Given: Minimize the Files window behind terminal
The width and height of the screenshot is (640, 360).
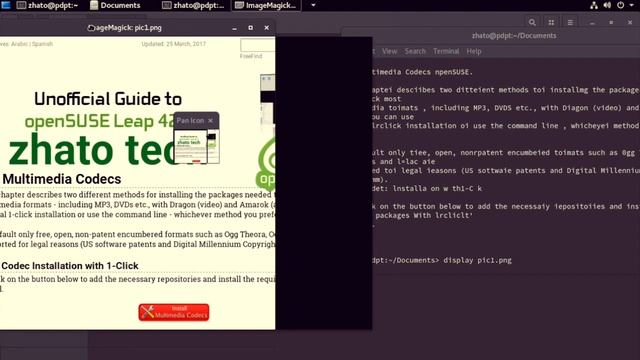Looking at the screenshot, I should point(592,23).
